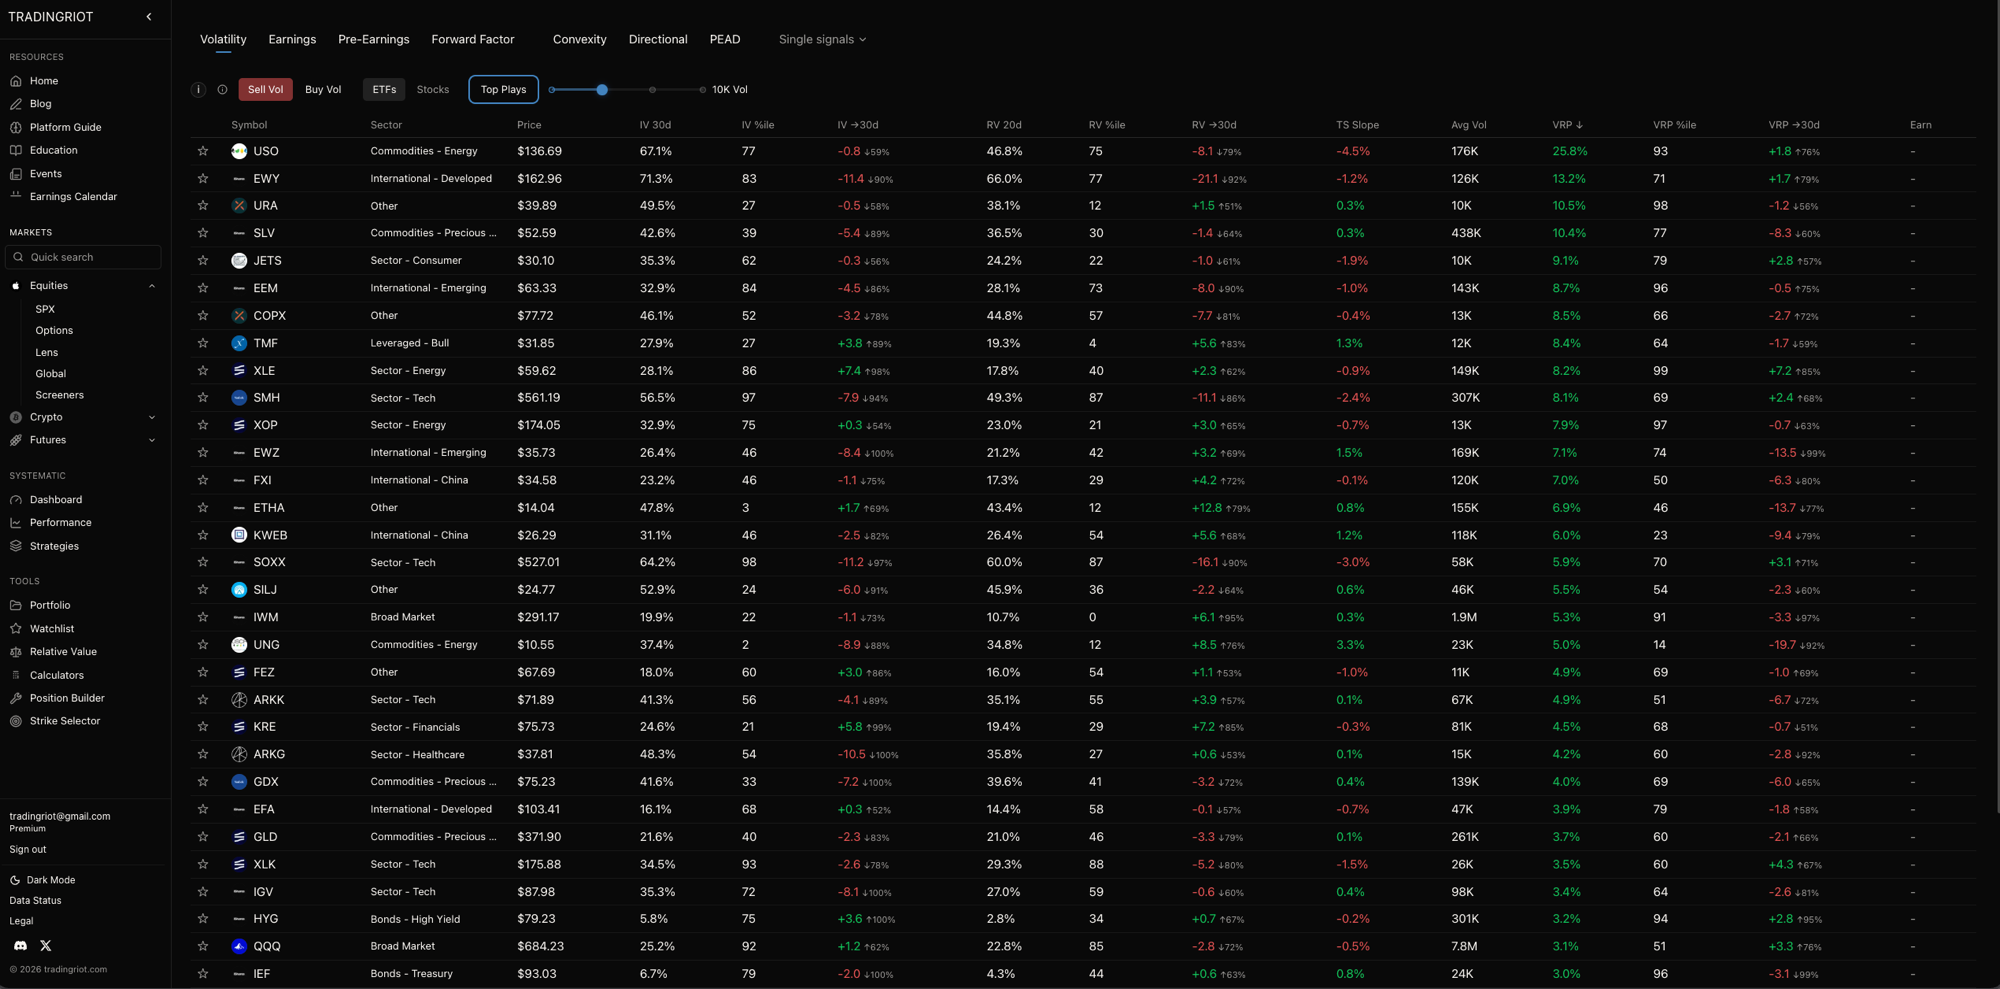Click the info icon beside Sell Vol
The height and width of the screenshot is (989, 2000).
198,89
